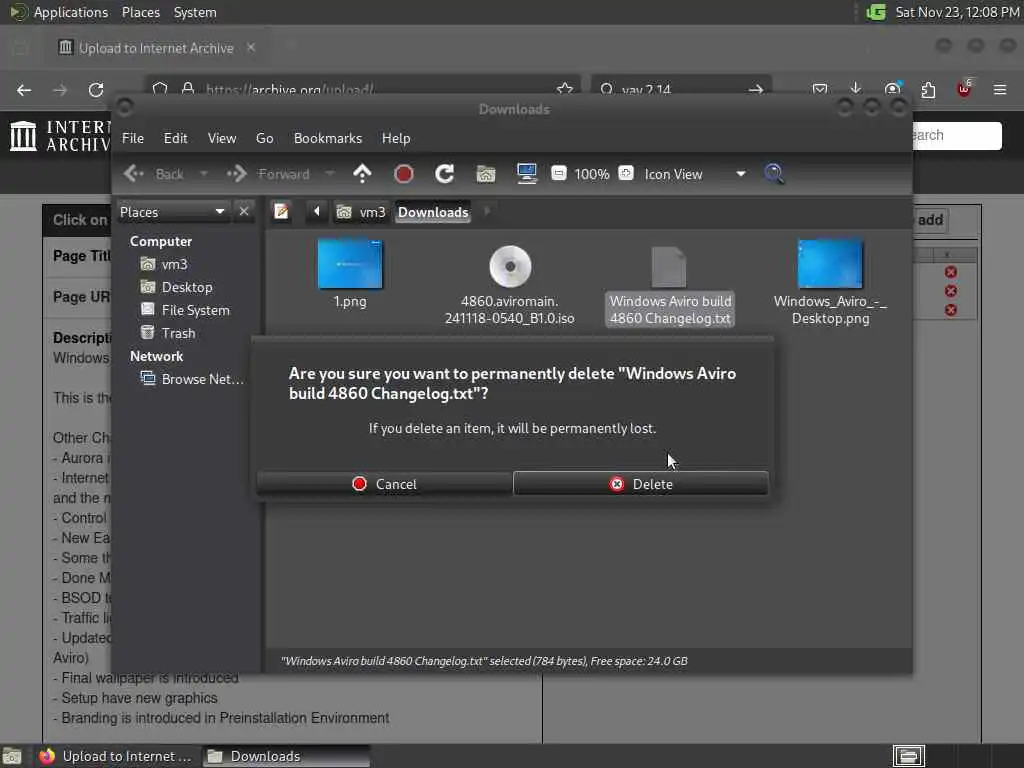Open the File menu in Downloads window

(x=133, y=138)
